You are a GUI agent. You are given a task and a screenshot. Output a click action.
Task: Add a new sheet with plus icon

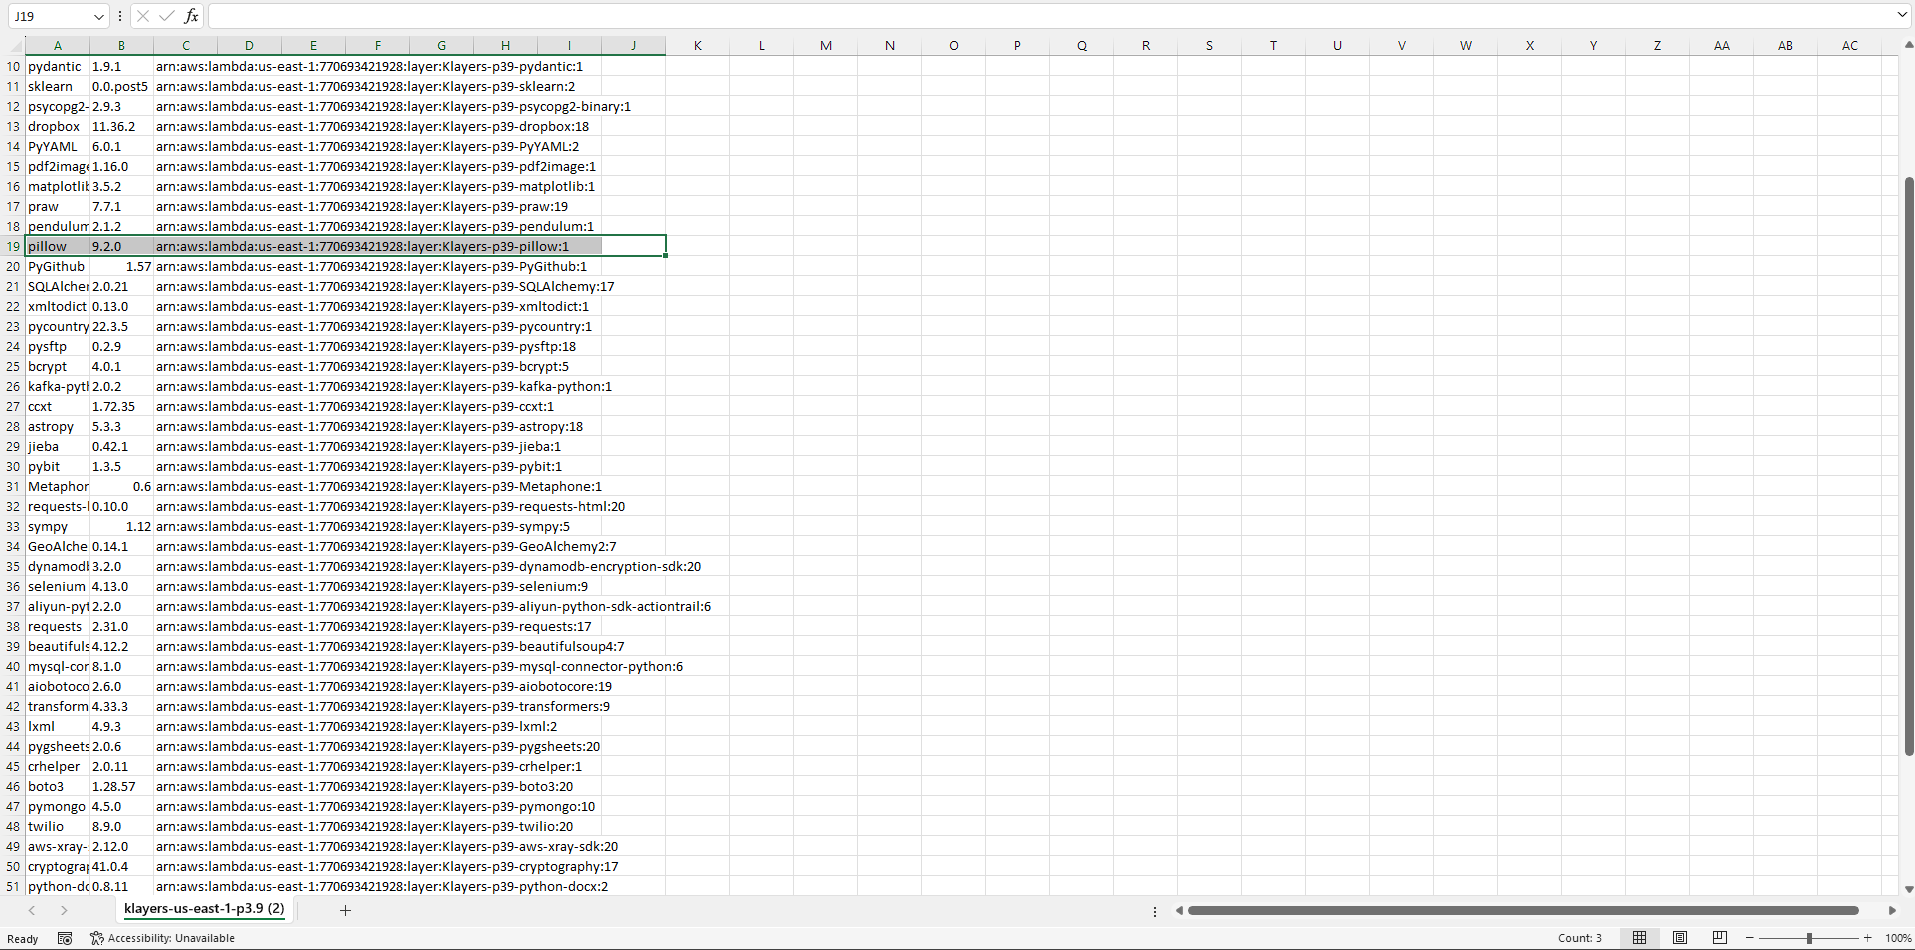pyautogui.click(x=345, y=910)
